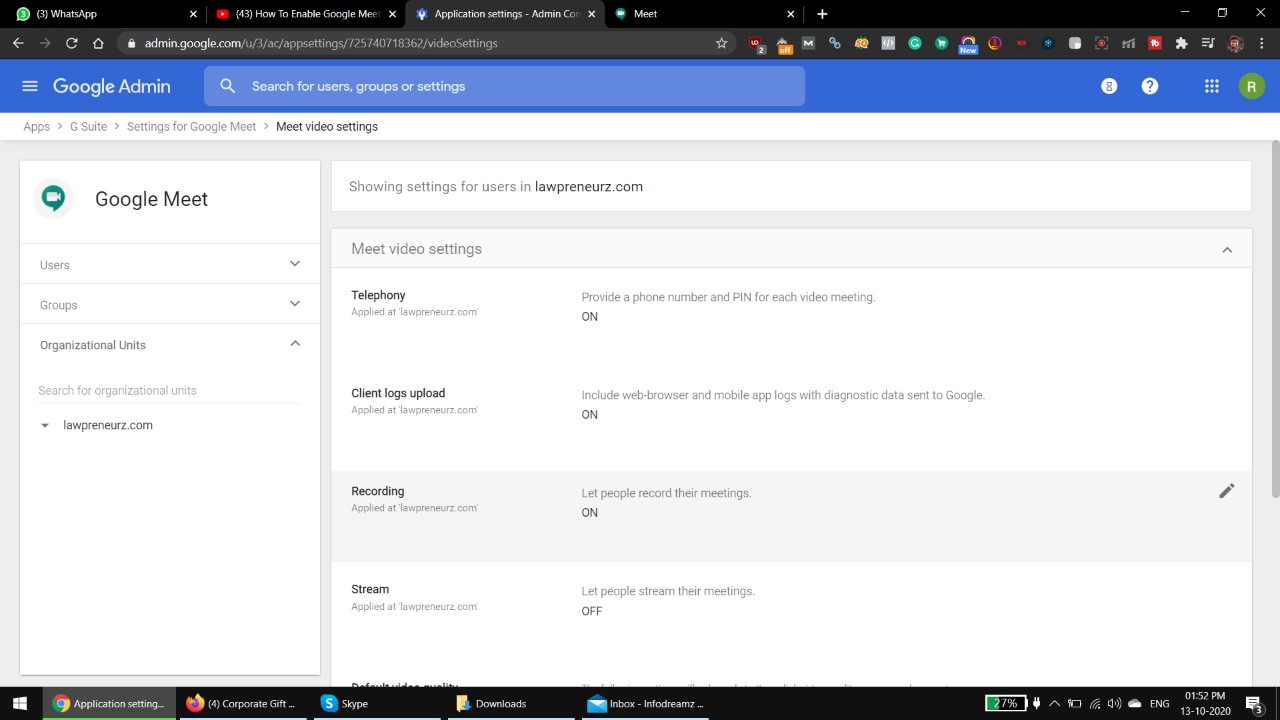Show hidden system tray icons
Viewport: 1280px width, 720px height.
pos(1054,704)
